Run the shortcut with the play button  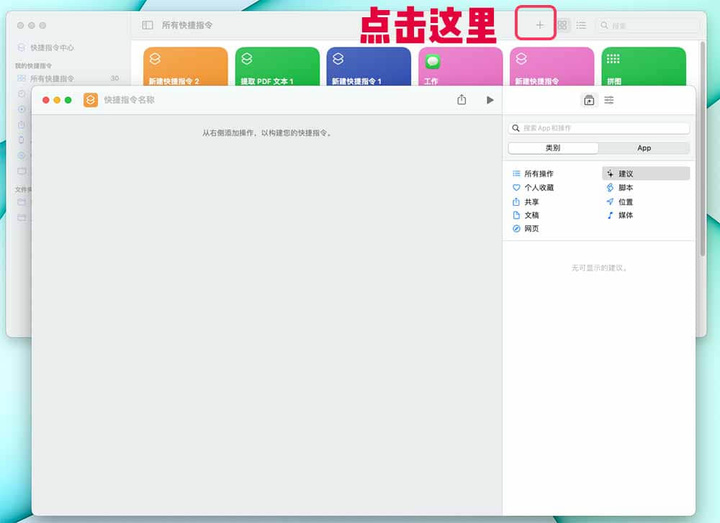(x=490, y=100)
